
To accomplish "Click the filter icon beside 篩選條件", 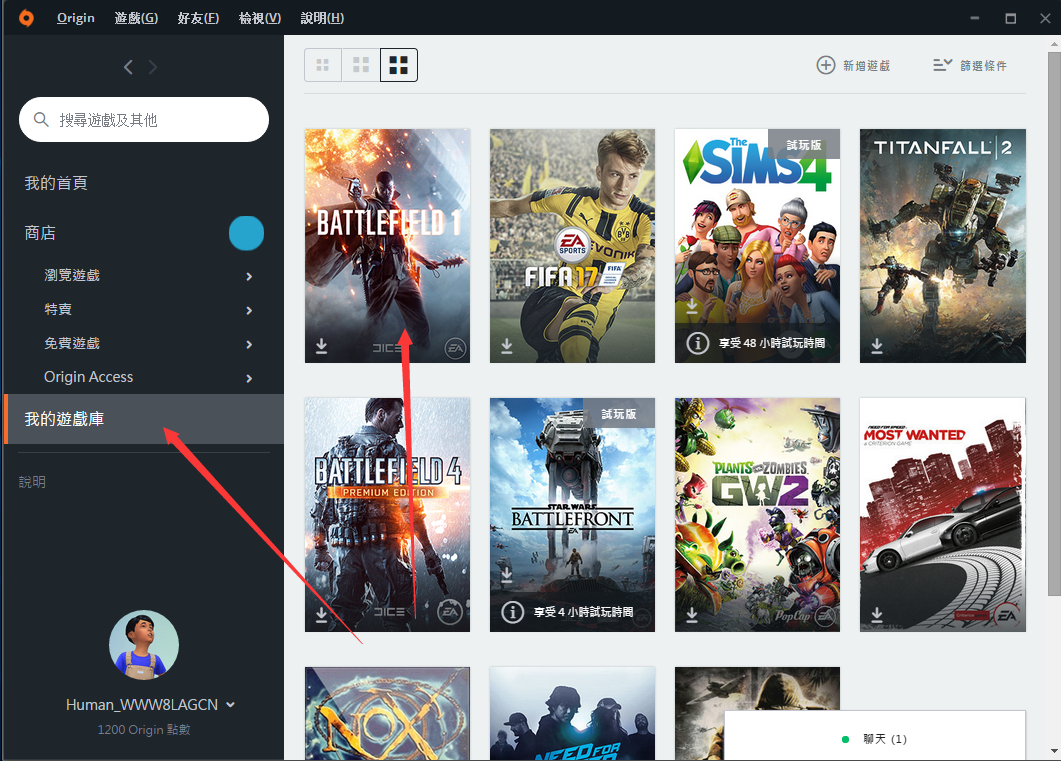I will click(943, 65).
